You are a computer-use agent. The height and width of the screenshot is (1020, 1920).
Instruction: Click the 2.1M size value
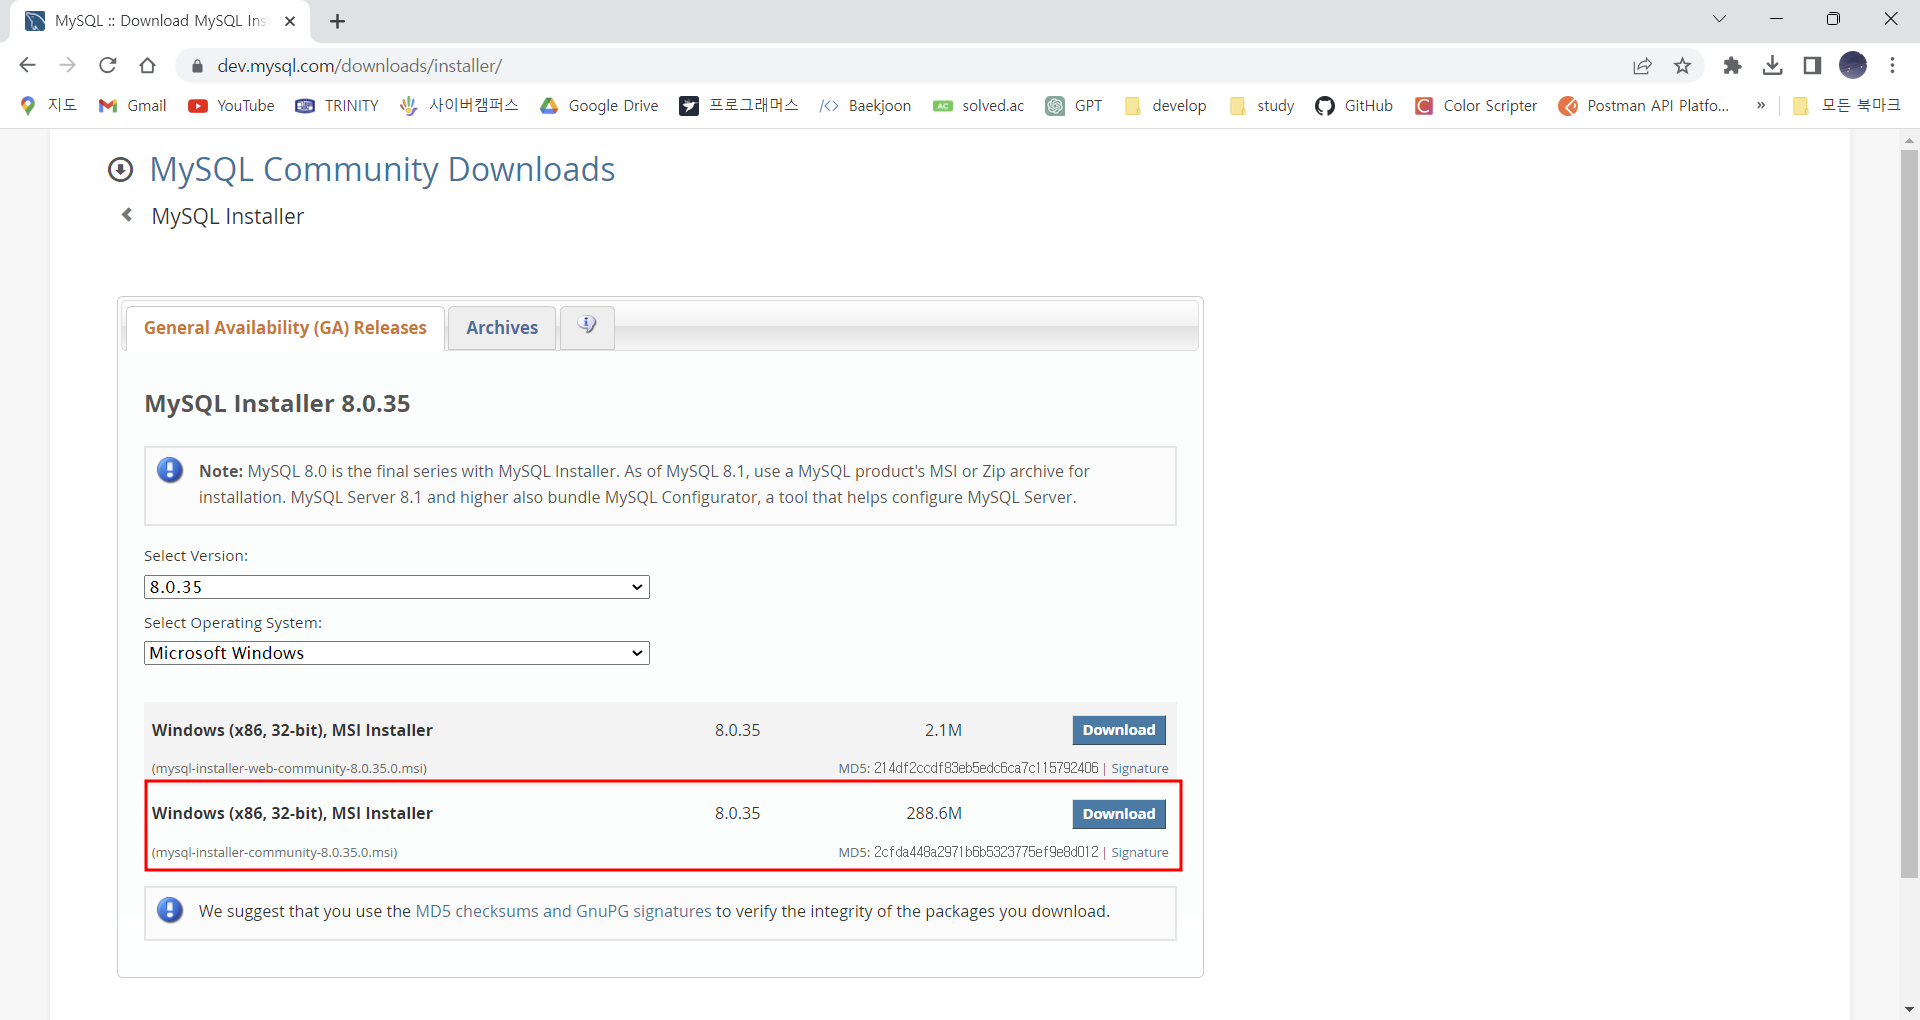point(943,730)
